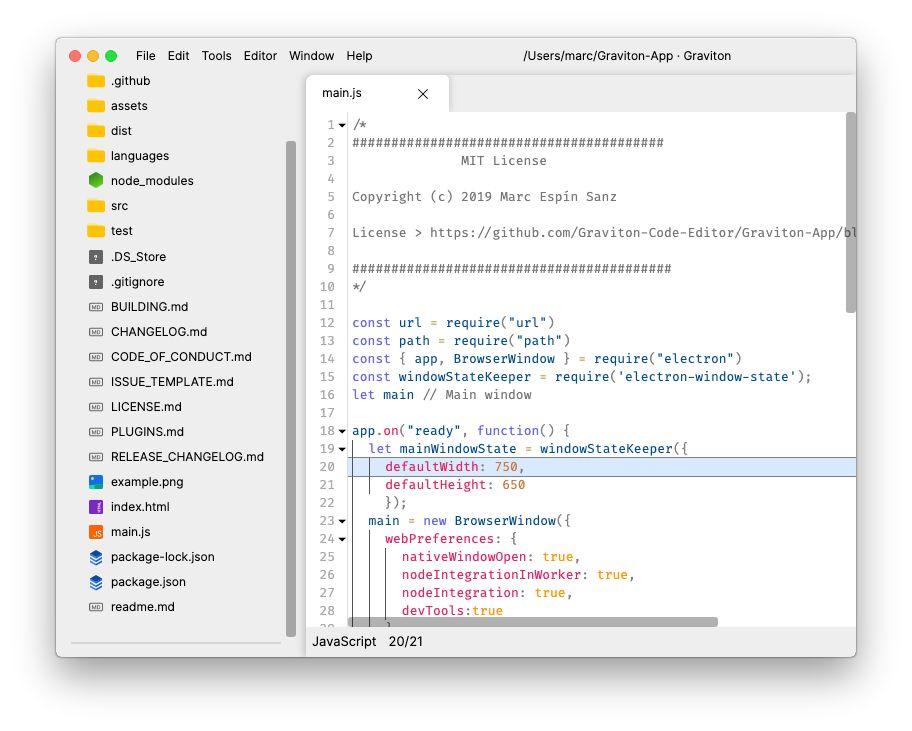Click the example.png image icon
This screenshot has width=912, height=731.
tap(96, 482)
